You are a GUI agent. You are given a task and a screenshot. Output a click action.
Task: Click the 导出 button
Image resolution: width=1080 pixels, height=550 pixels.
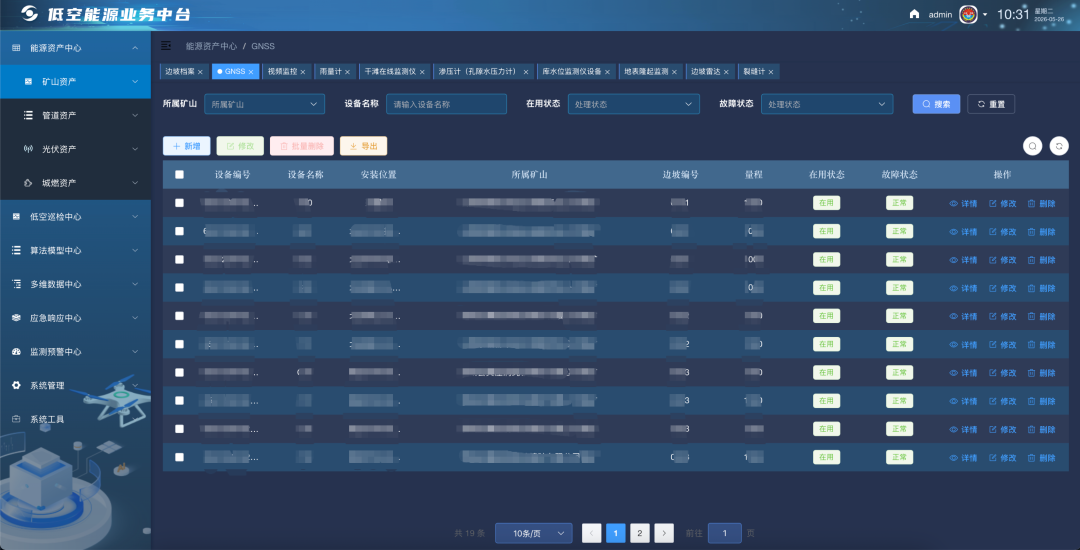[363, 146]
